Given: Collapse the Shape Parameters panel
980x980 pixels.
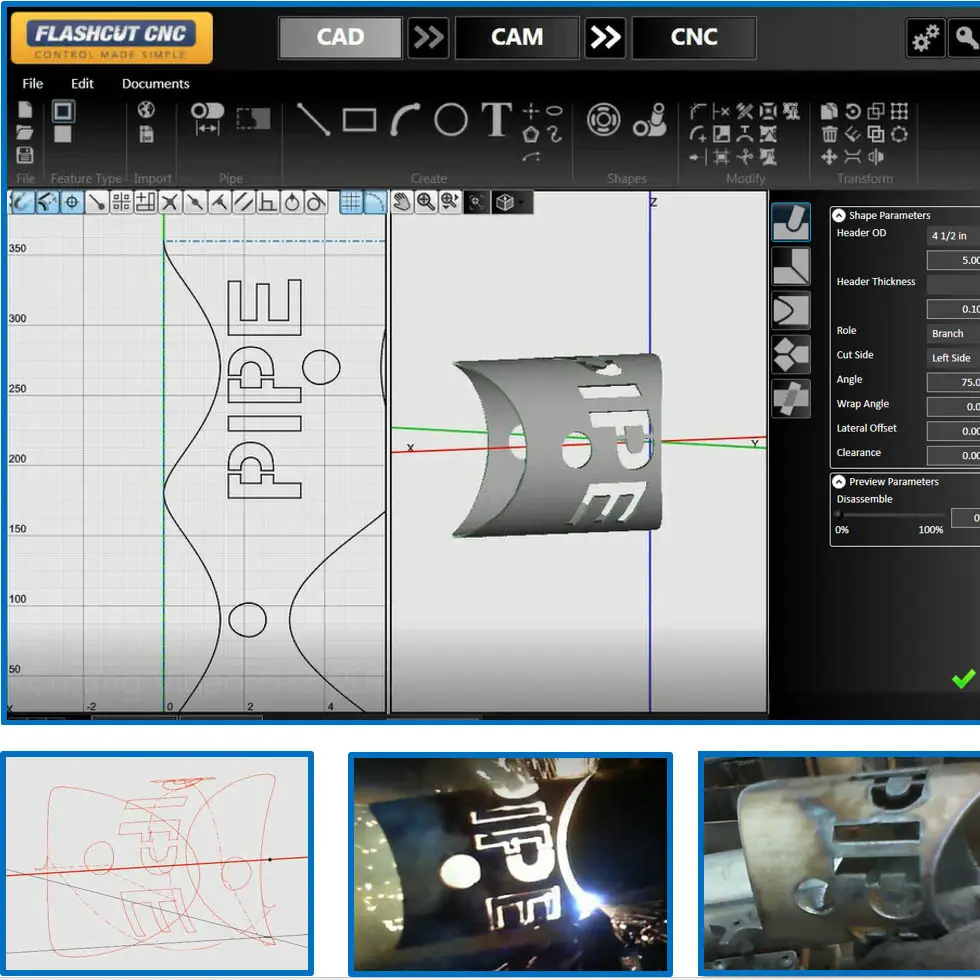Looking at the screenshot, I should pos(836,215).
